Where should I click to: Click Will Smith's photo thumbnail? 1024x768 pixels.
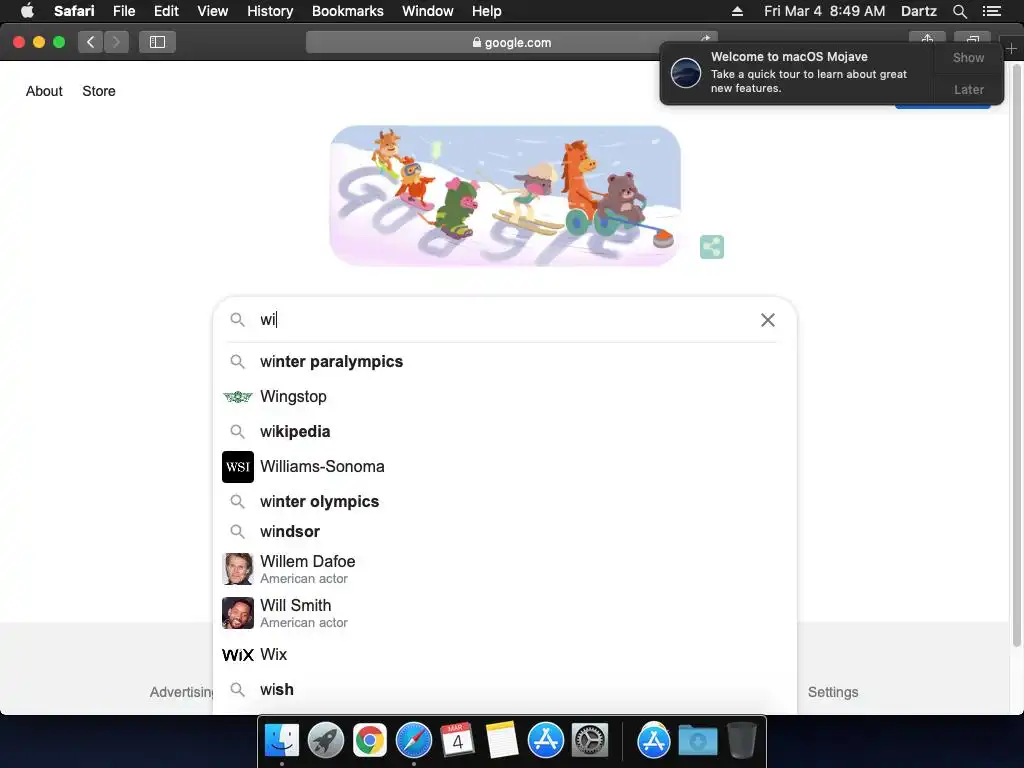(238, 613)
